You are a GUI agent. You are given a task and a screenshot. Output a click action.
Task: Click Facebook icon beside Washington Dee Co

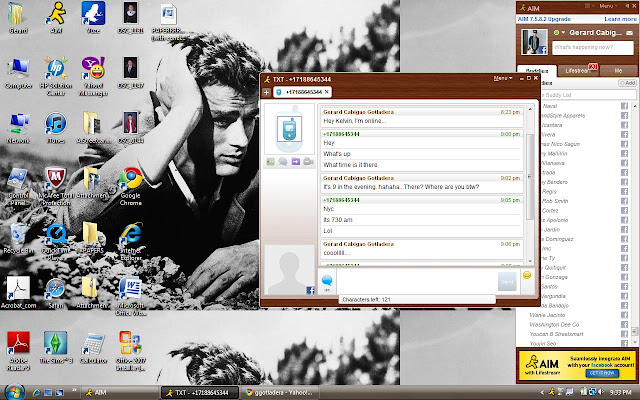[624, 324]
